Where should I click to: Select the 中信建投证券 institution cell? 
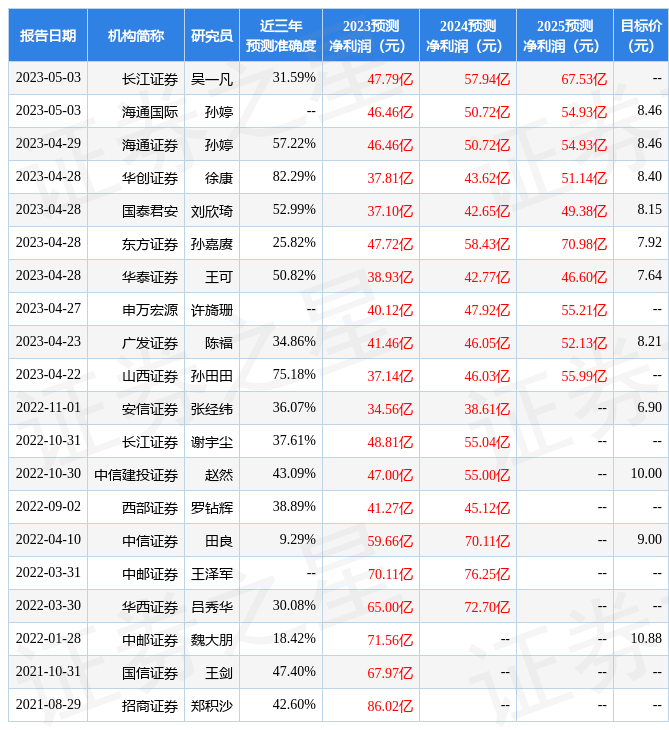pyautogui.click(x=136, y=474)
